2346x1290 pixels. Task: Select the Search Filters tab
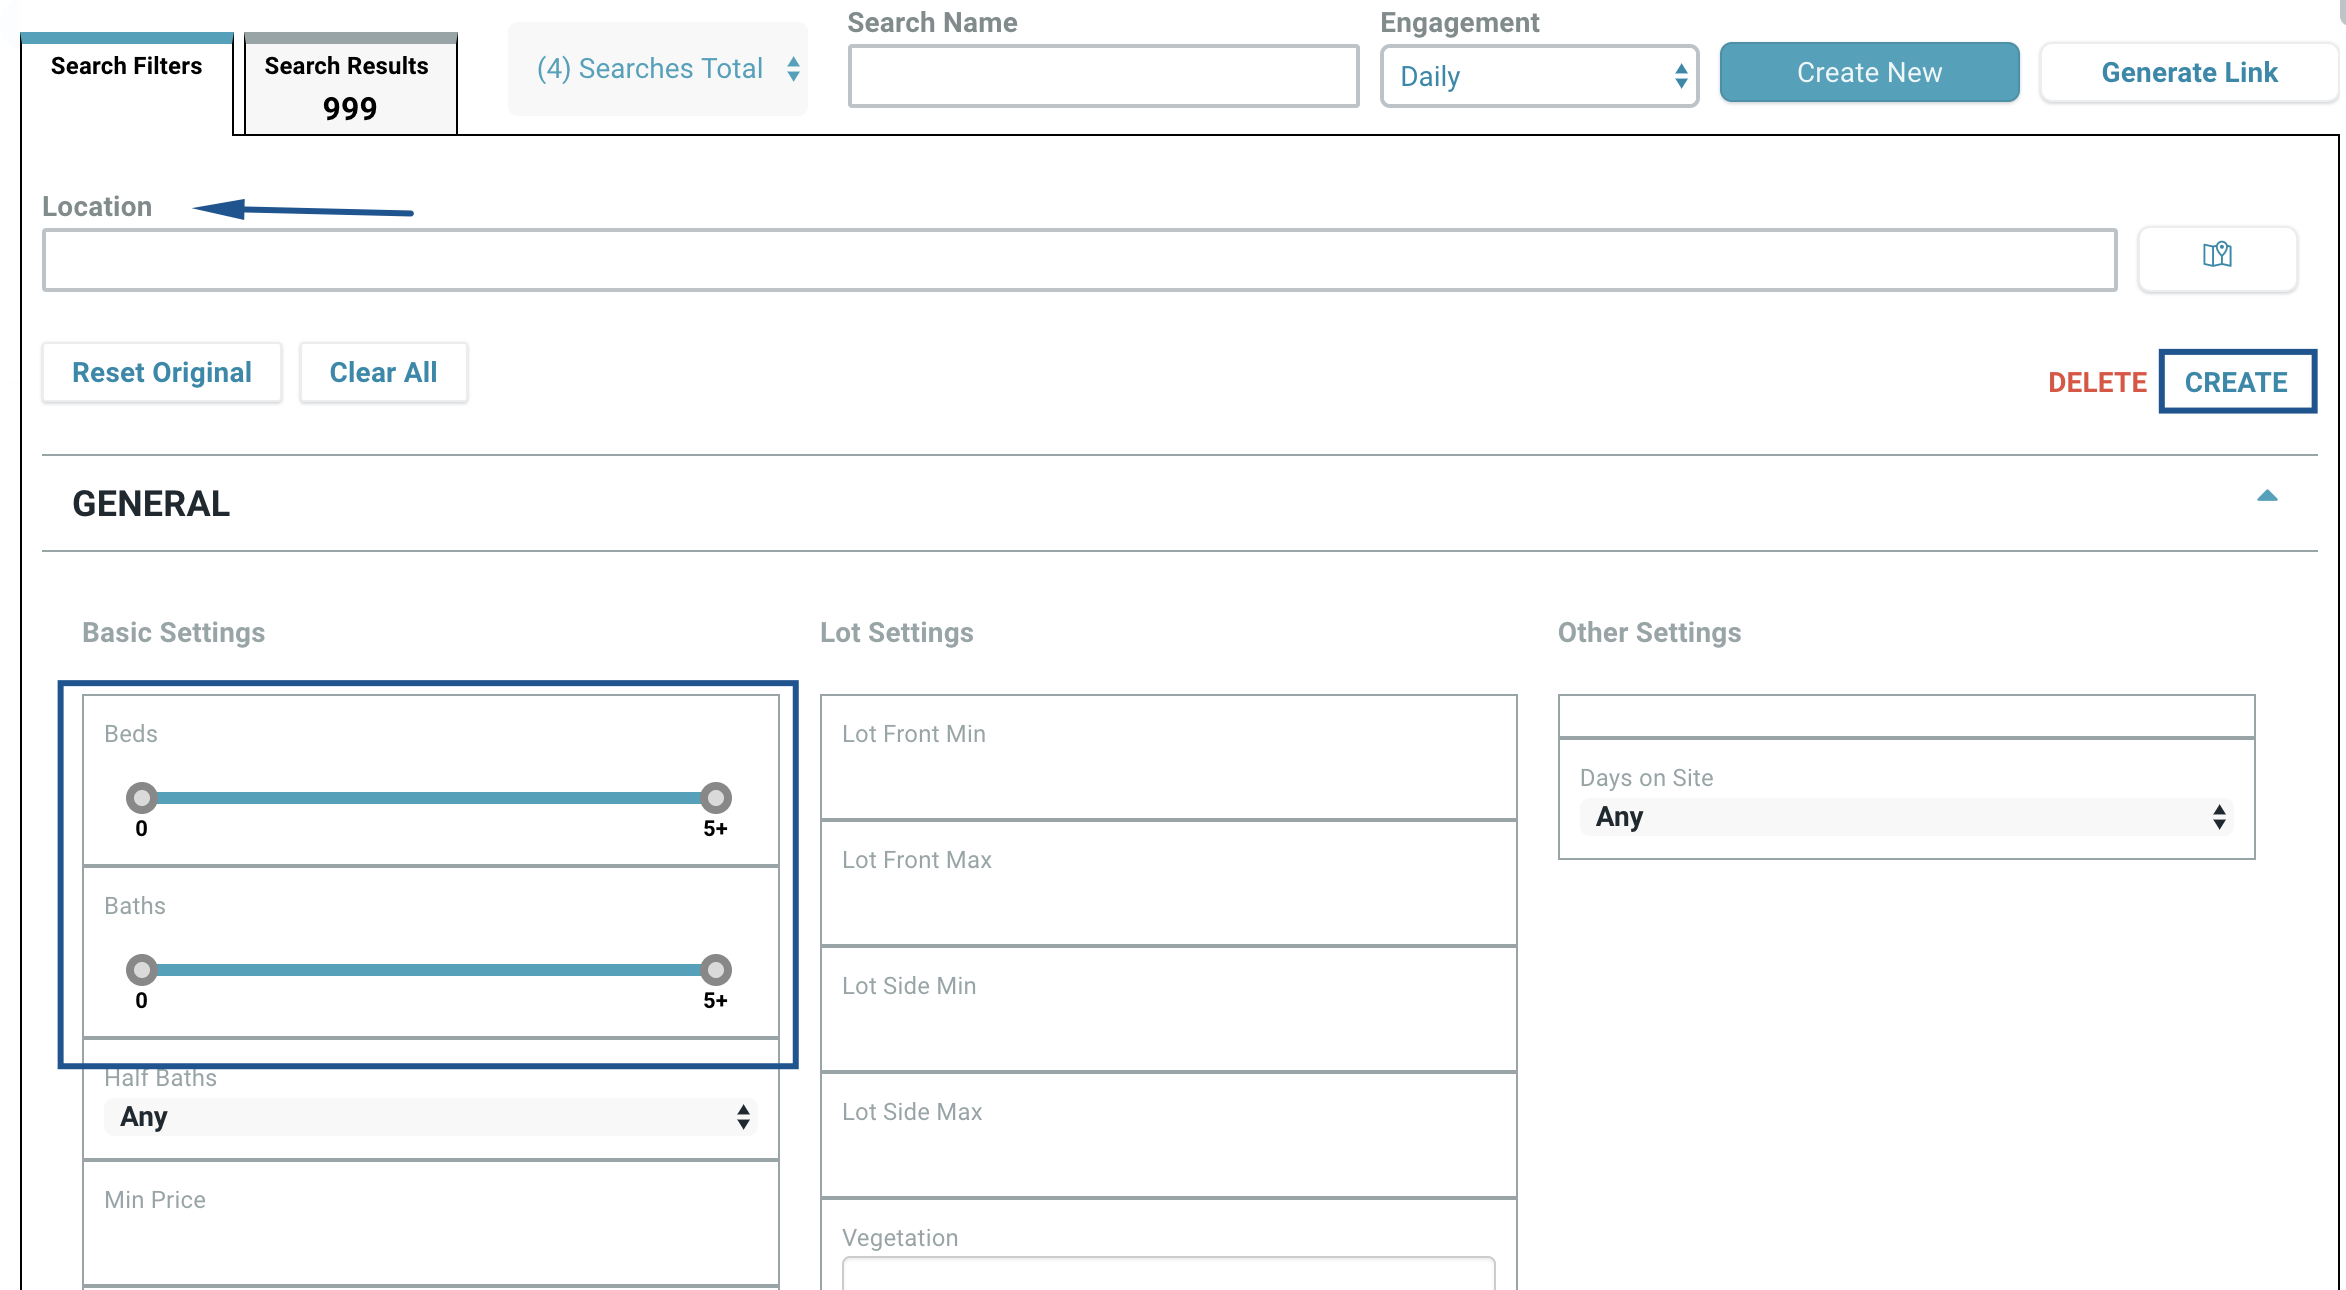127,67
